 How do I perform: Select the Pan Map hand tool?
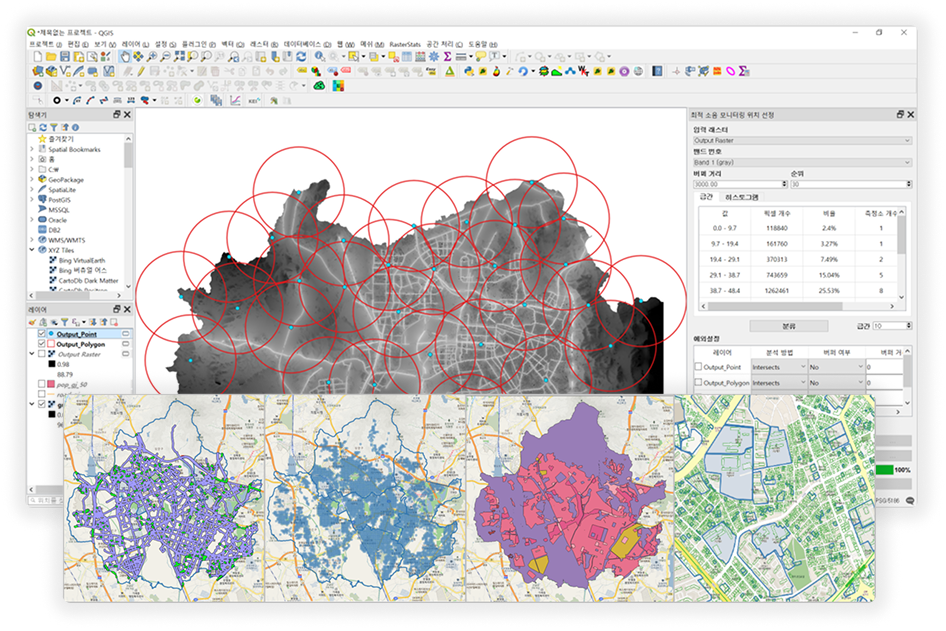pyautogui.click(x=124, y=57)
